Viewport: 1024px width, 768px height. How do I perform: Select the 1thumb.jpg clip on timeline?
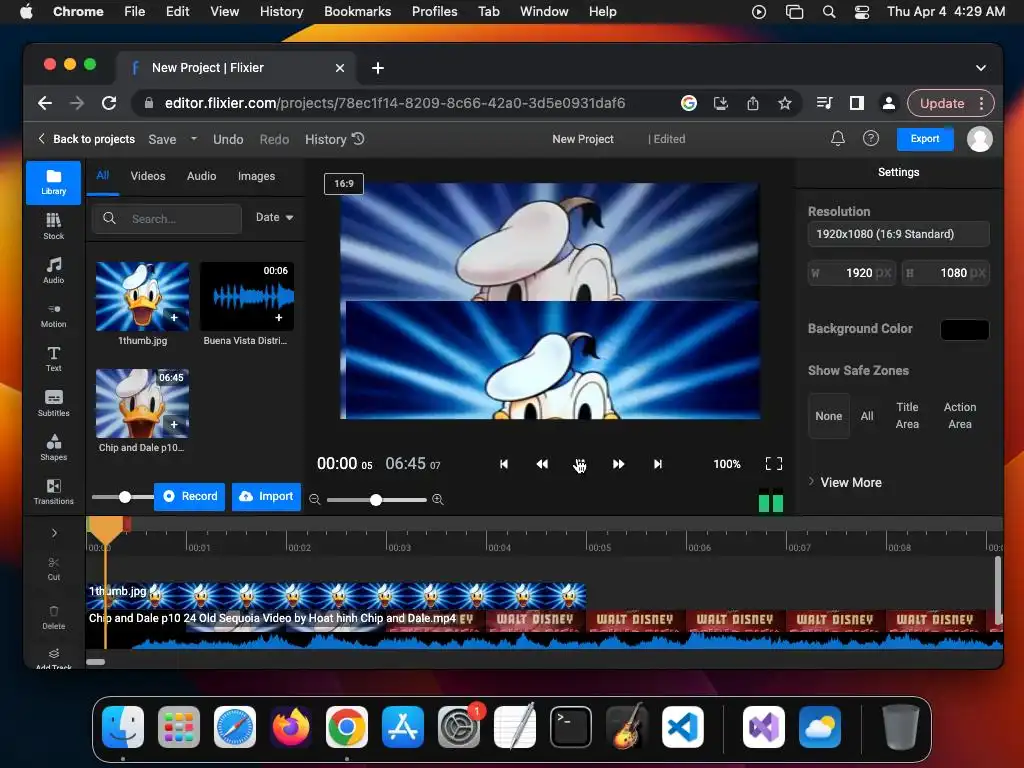[x=336, y=595]
